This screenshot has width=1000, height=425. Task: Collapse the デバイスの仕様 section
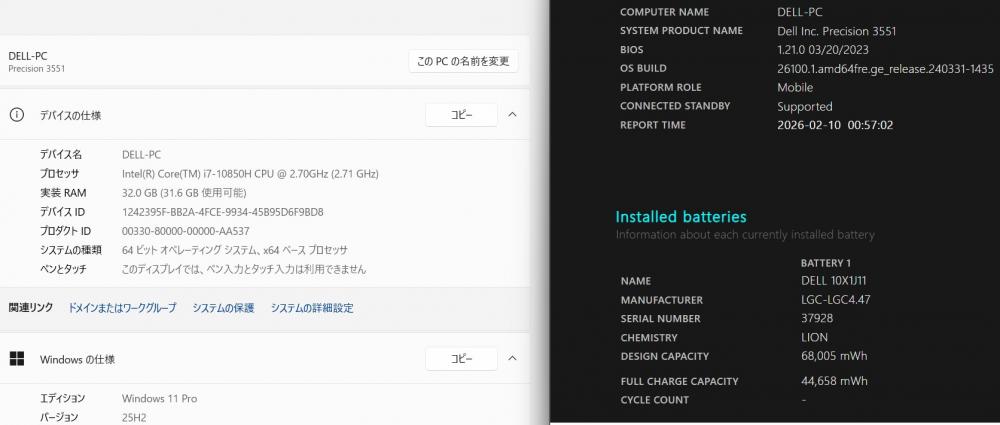click(512, 115)
